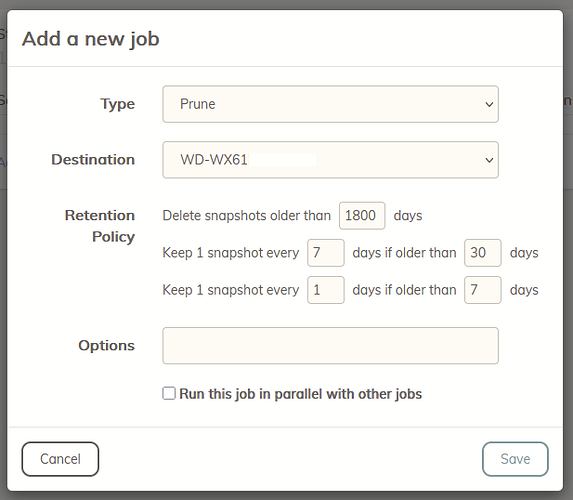Click the Options field label
573x500 pixels.
(107, 345)
